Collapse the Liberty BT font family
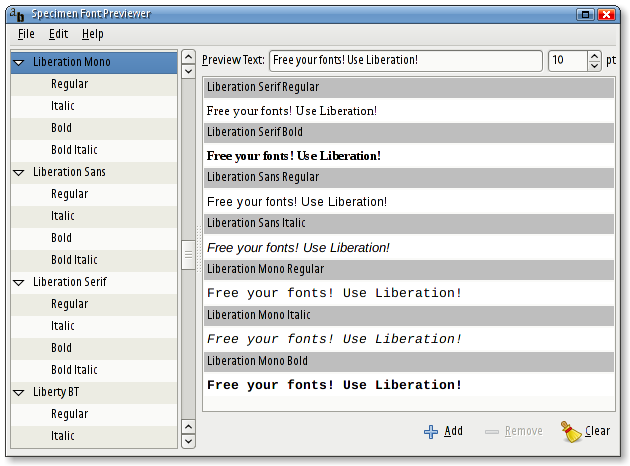The height and width of the screenshot is (466, 630). click(x=19, y=392)
